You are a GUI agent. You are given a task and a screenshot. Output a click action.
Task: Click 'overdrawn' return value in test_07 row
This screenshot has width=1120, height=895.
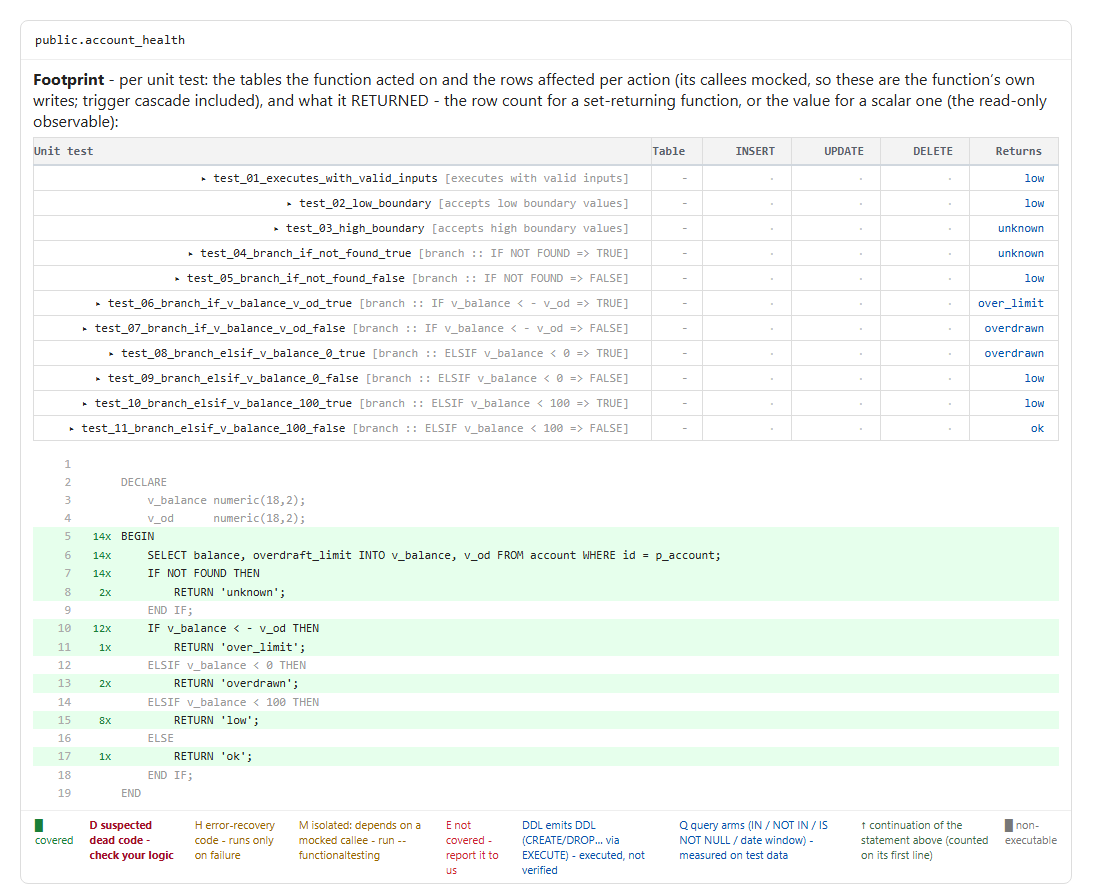tap(1014, 329)
